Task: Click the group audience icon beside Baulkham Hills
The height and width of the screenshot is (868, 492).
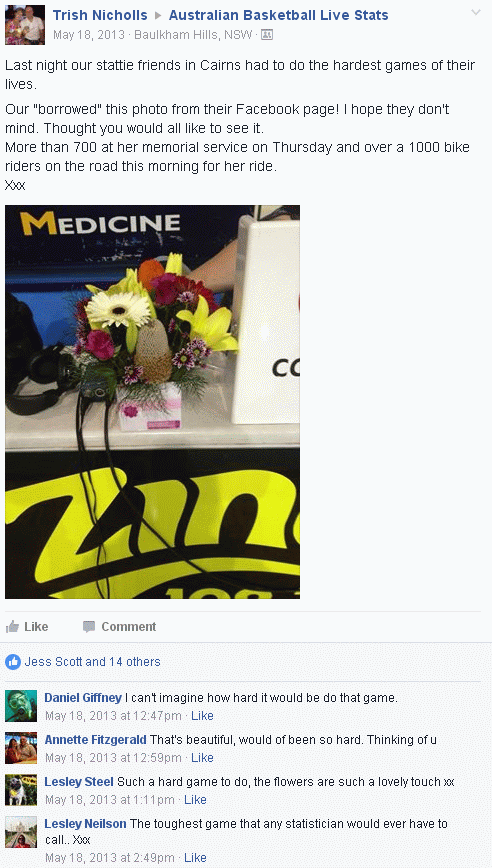Action: [267, 35]
